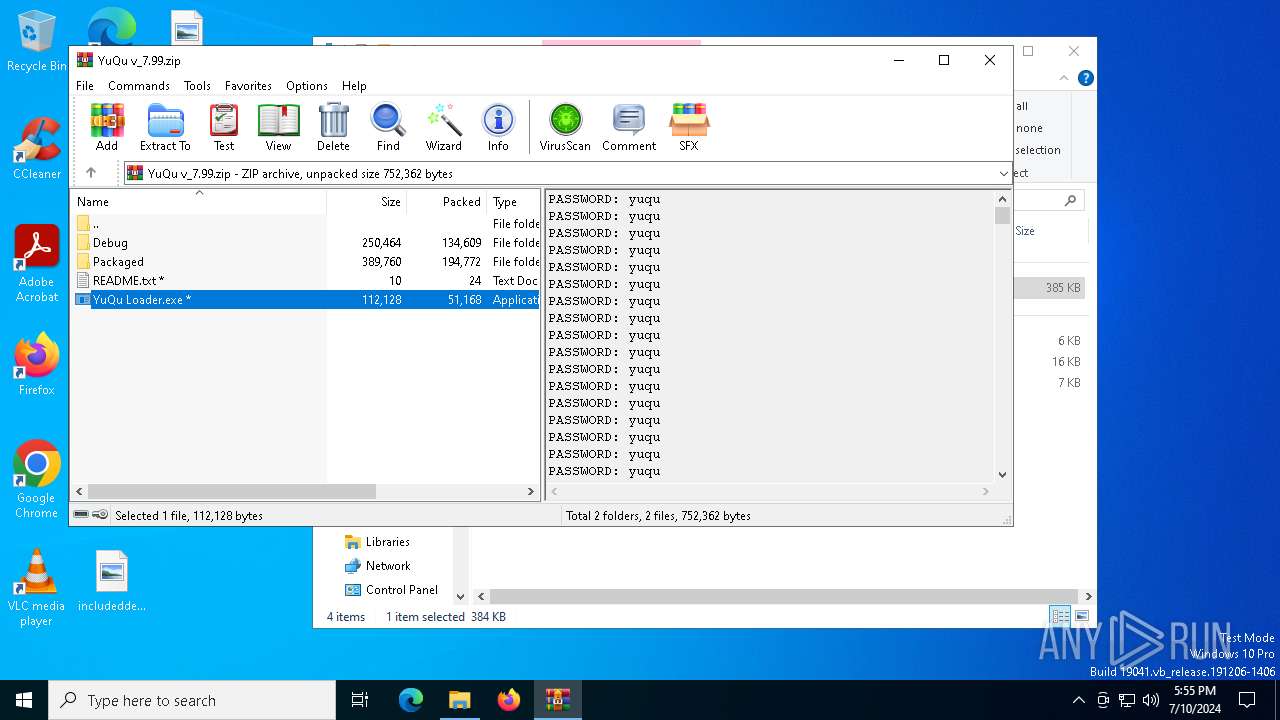This screenshot has height=720, width=1280.
Task: Open the View toolbar icon
Action: click(x=278, y=127)
